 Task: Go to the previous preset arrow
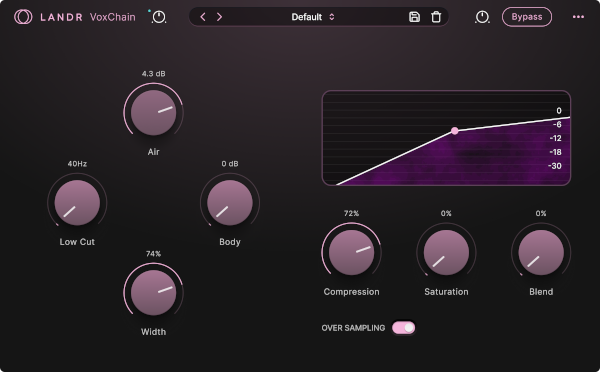pos(203,17)
